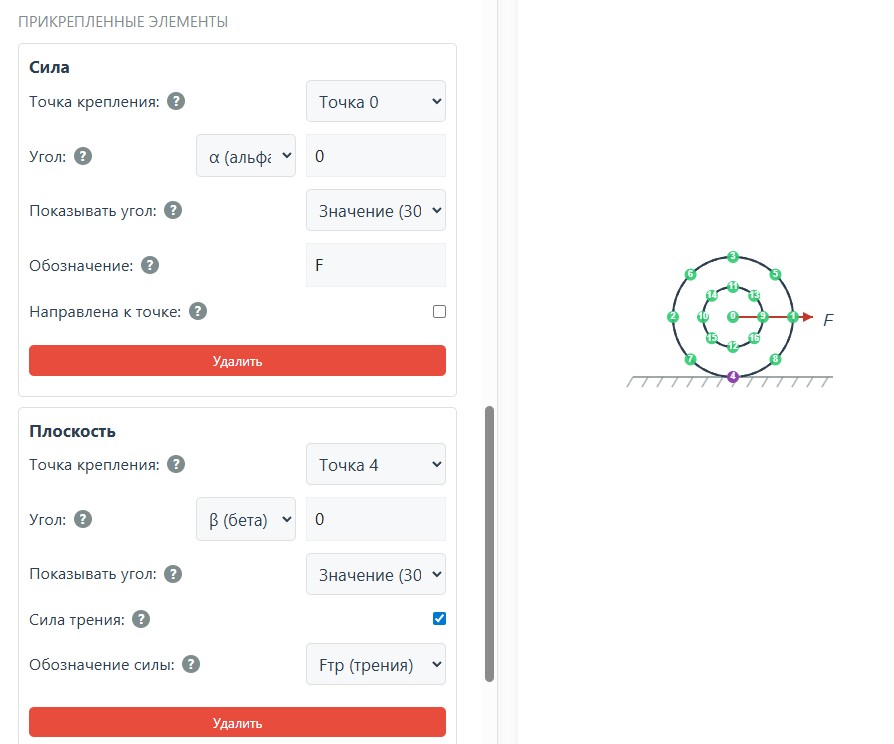Uncheck the Сила трения checkbox
Screen dimensions: 894x744
[439, 619]
